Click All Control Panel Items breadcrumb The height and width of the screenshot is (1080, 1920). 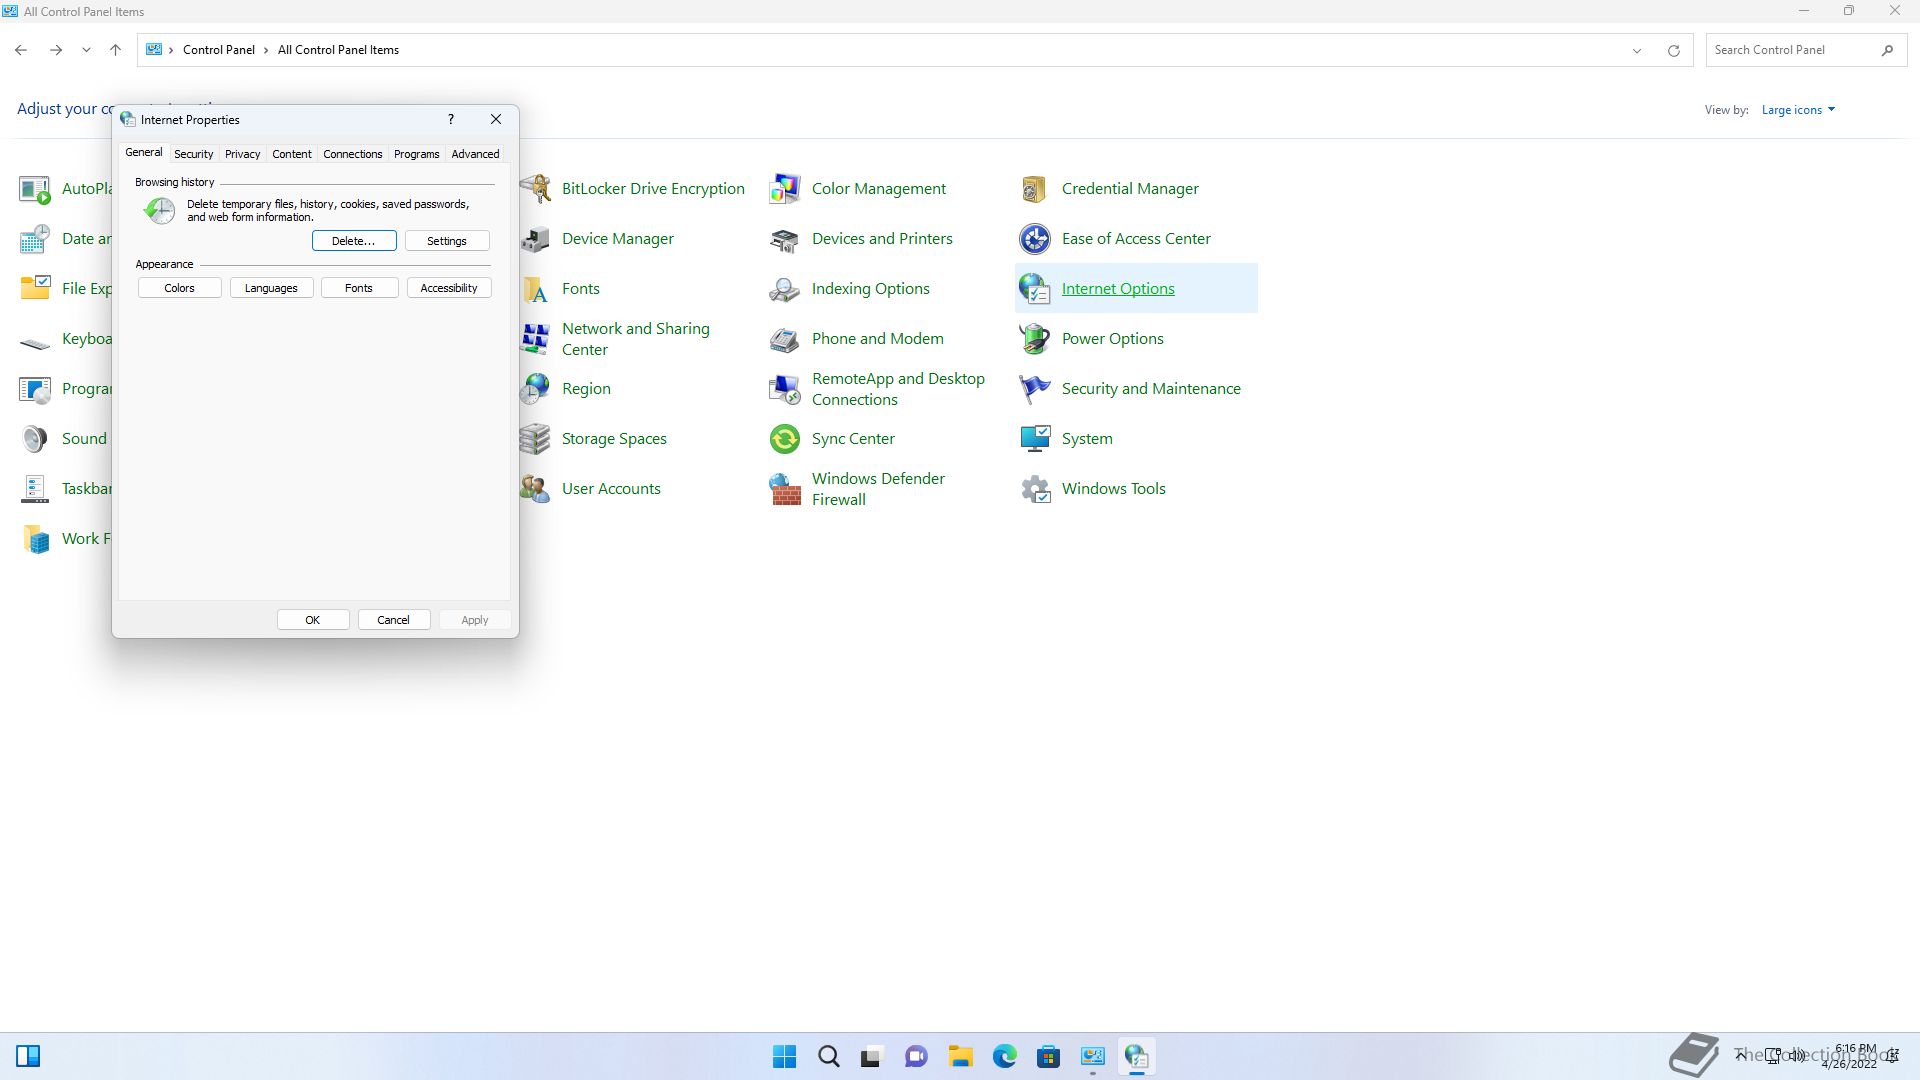338,50
